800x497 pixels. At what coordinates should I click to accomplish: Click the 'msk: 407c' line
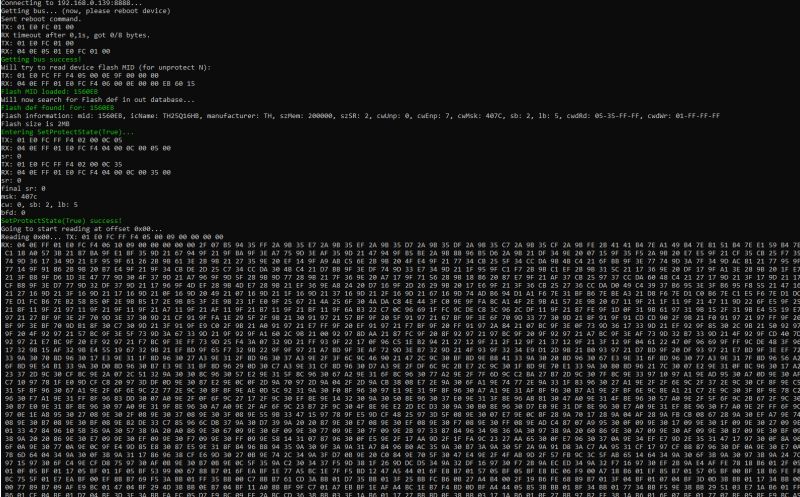pos(19,196)
